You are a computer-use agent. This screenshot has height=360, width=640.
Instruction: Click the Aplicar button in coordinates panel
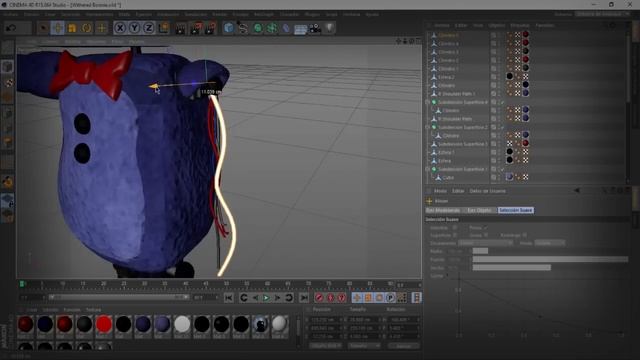click(403, 346)
